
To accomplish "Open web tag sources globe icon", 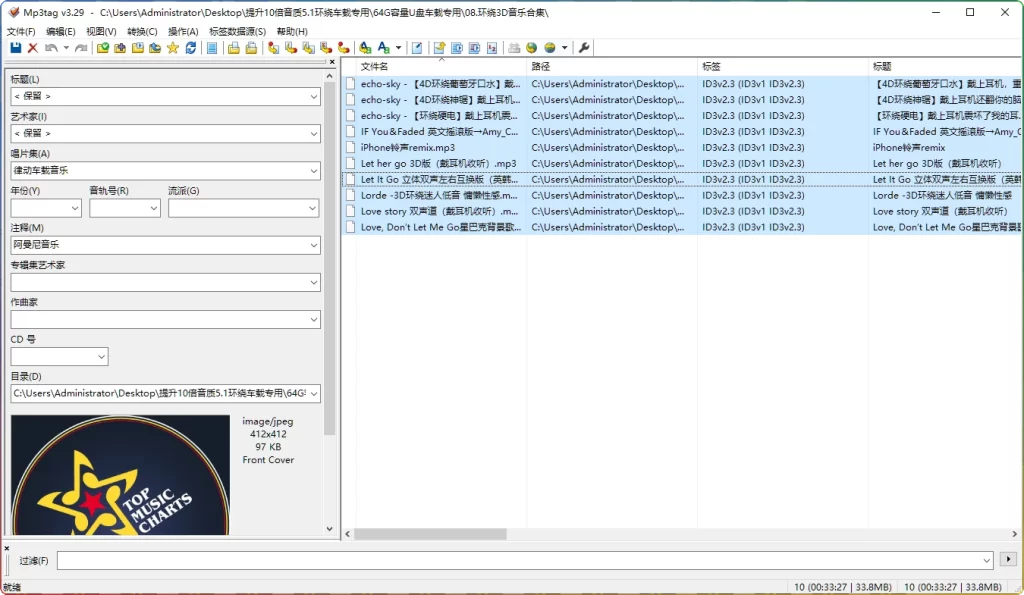I will click(549, 47).
